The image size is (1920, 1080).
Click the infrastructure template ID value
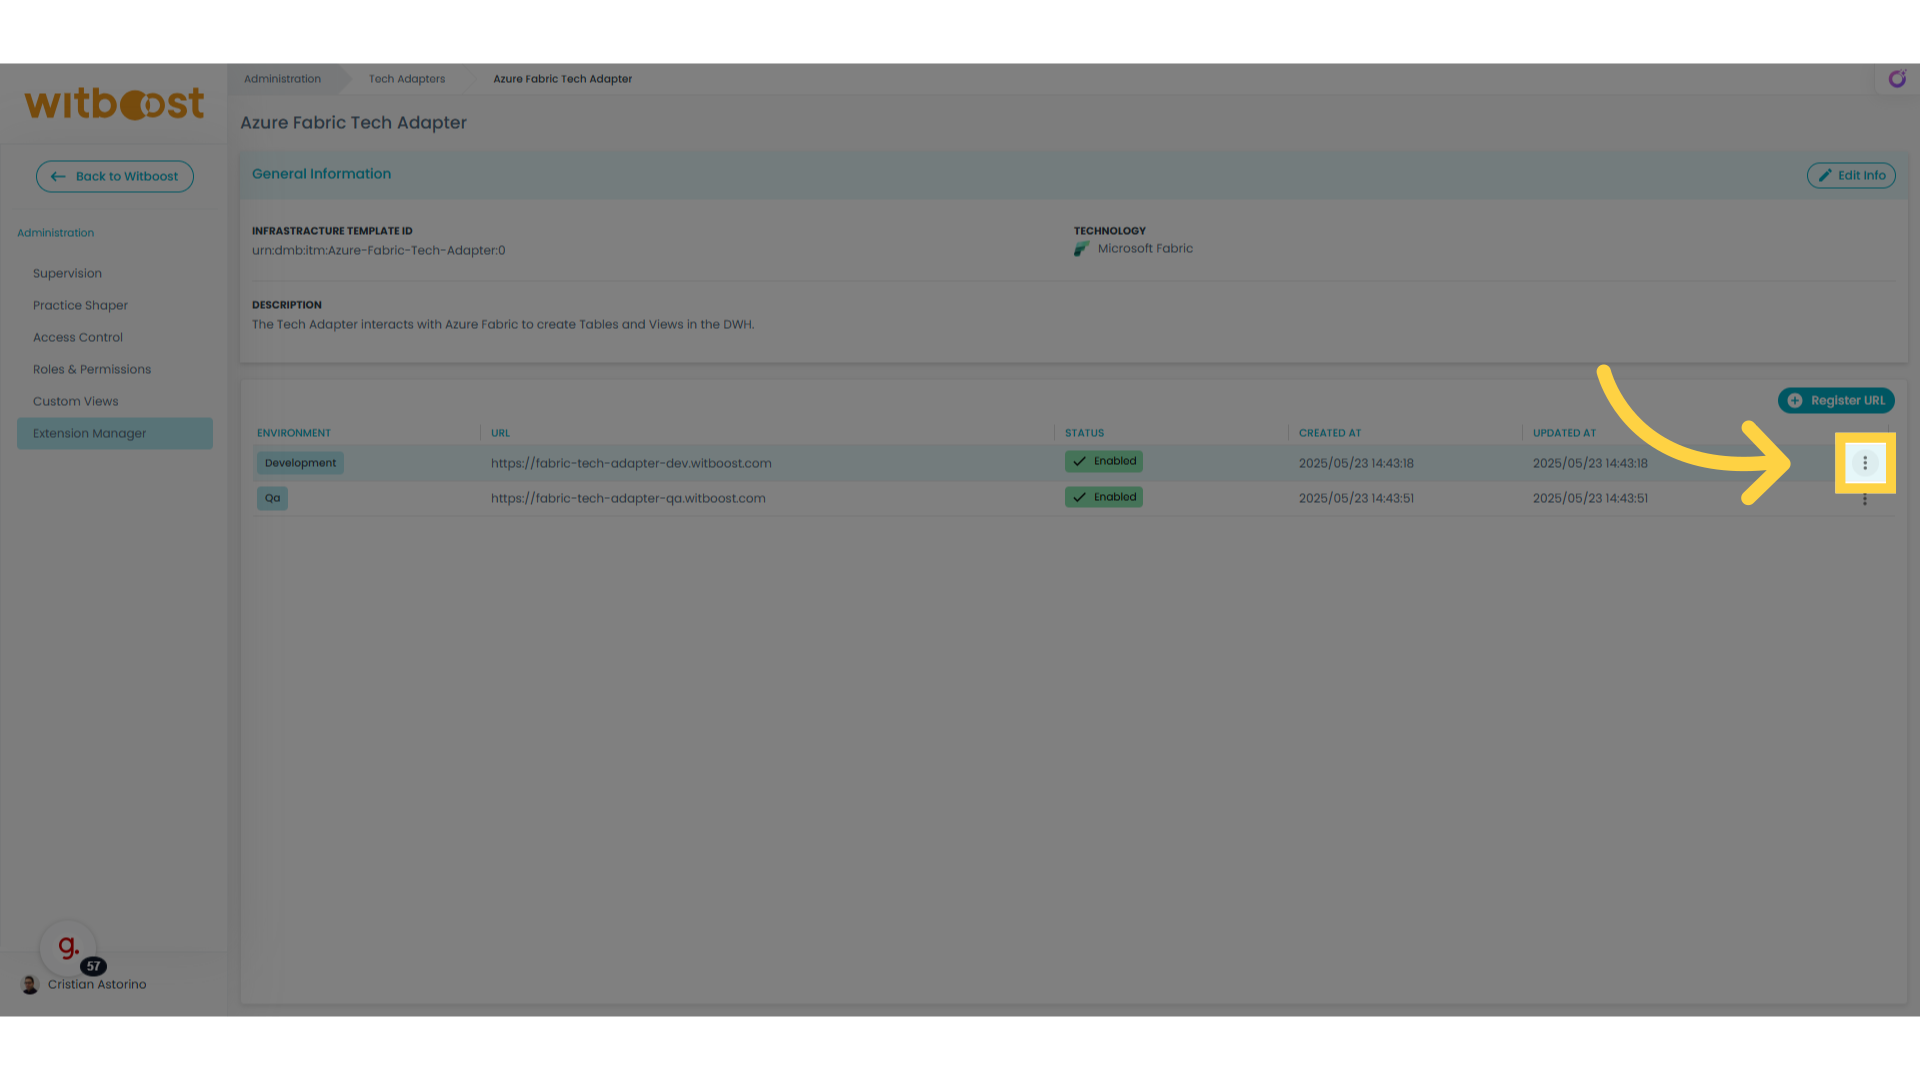(378, 250)
